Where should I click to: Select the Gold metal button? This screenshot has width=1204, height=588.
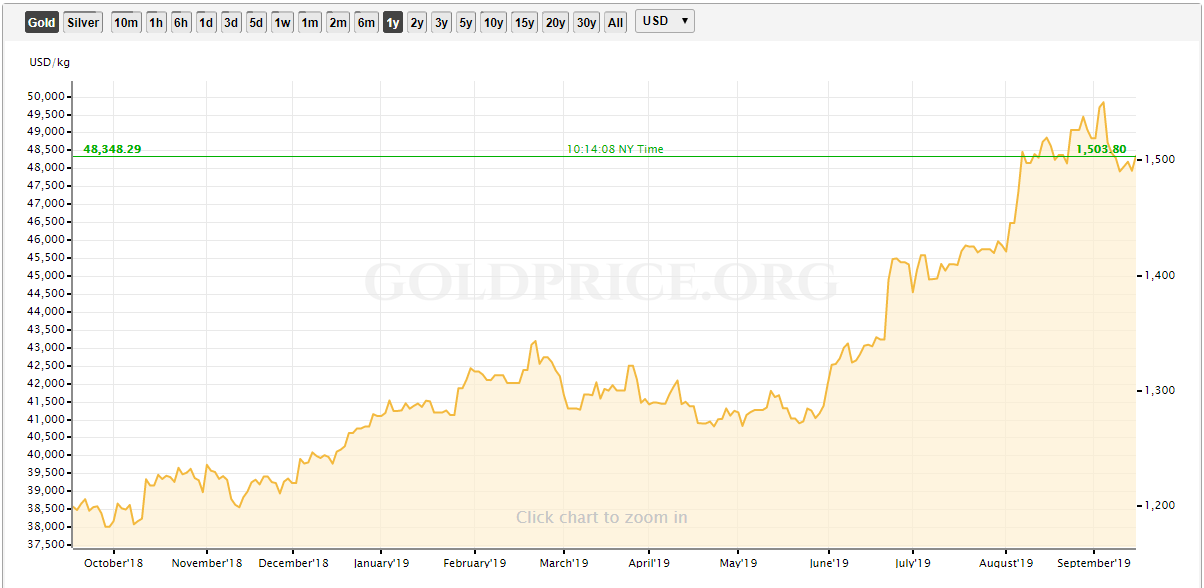tap(42, 22)
